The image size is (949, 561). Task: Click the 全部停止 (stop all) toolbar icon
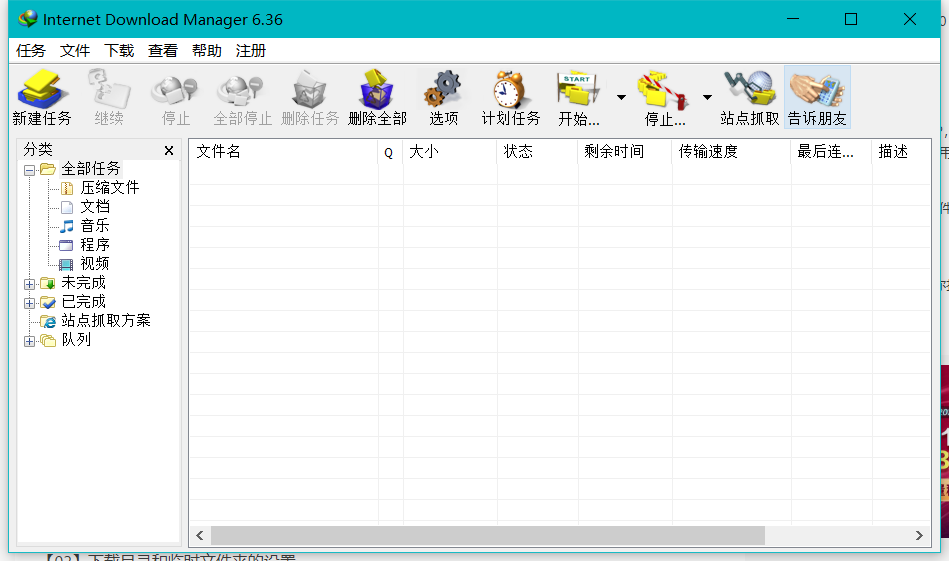click(243, 97)
